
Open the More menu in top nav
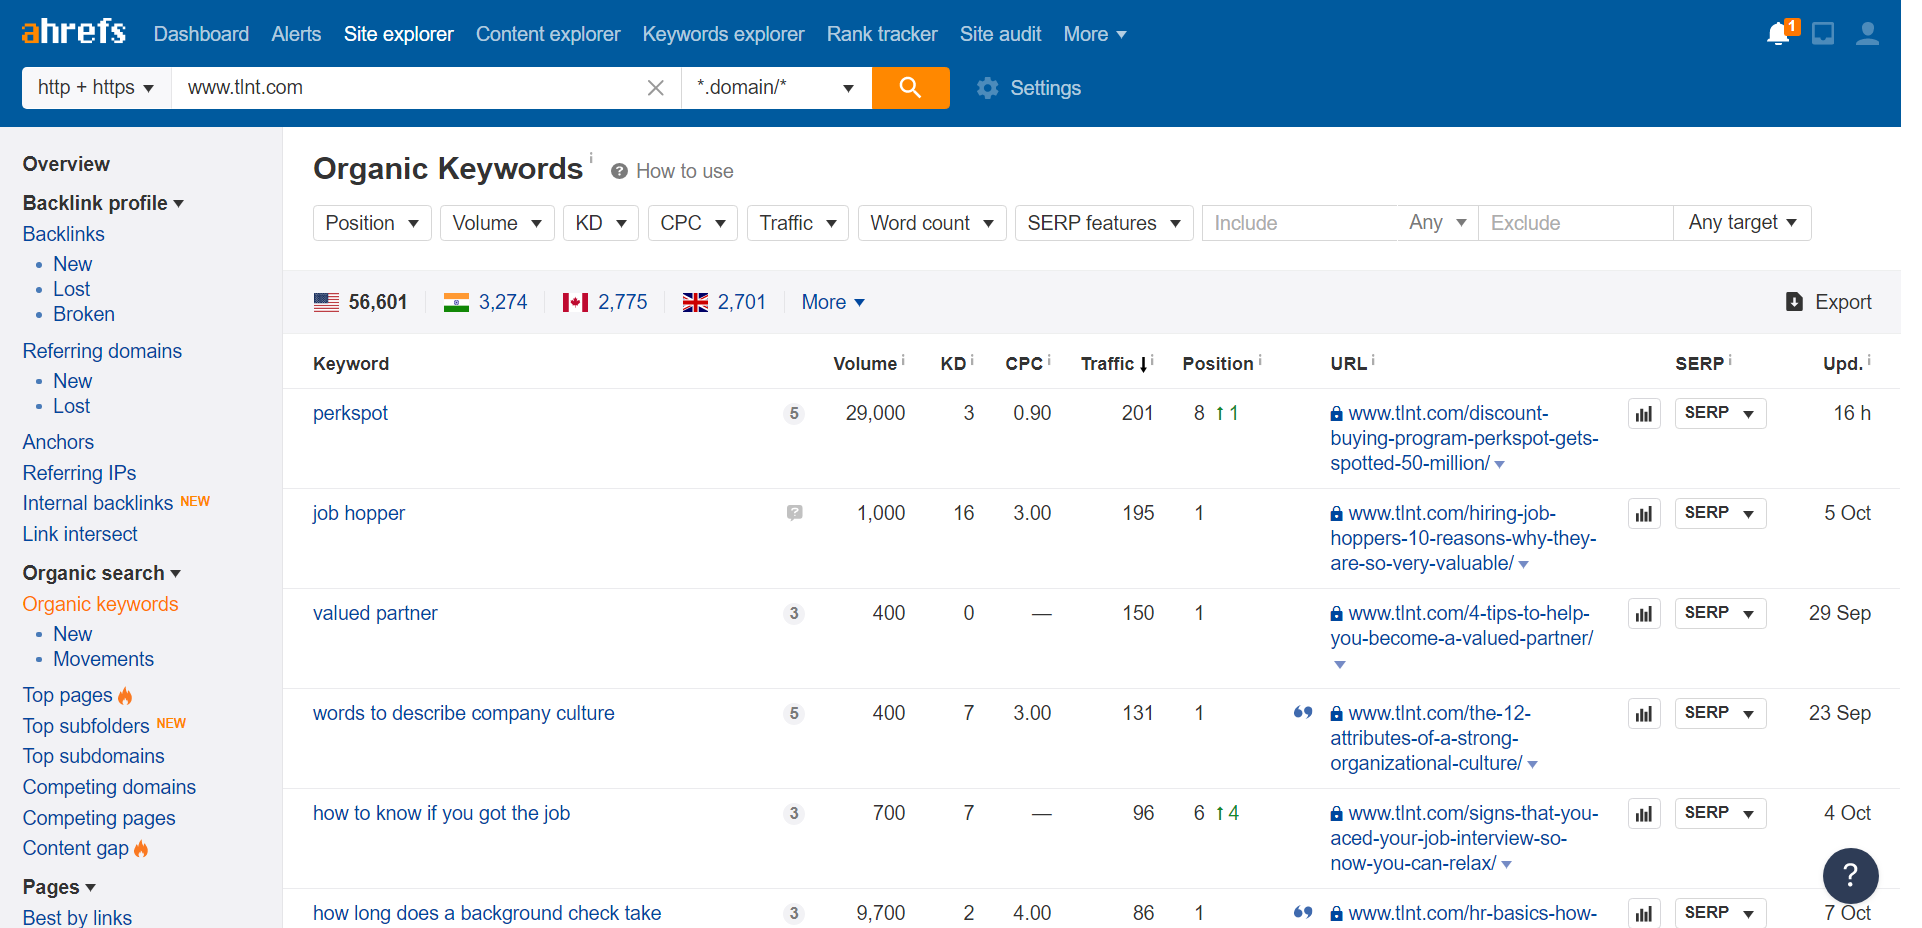click(x=1095, y=34)
